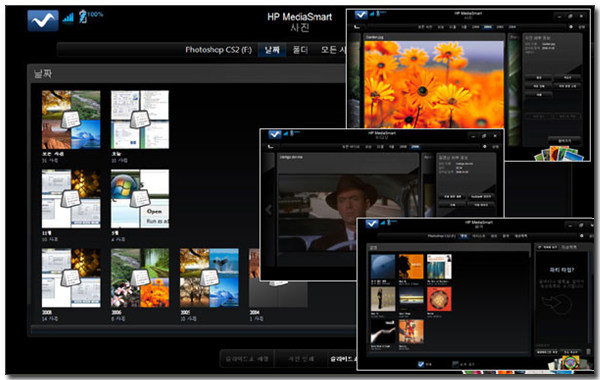
Task: Click the 100% battery indicator icon
Action: pyautogui.click(x=91, y=16)
